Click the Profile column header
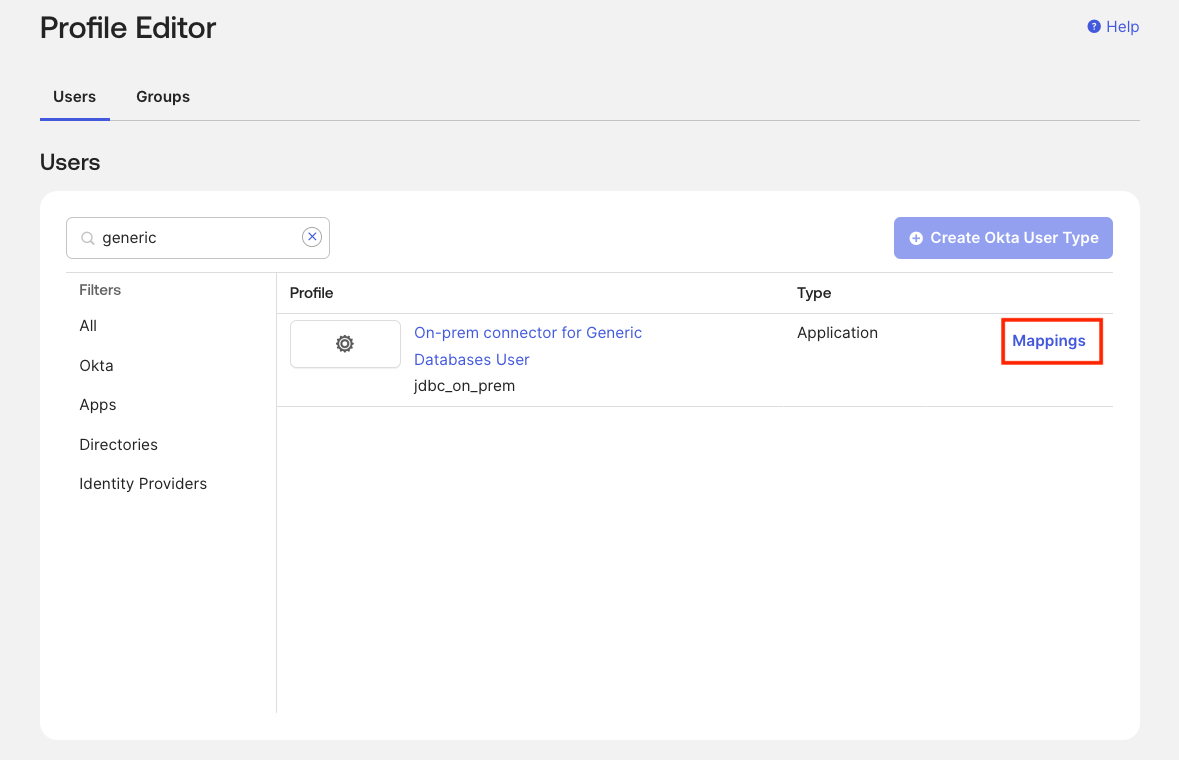1179x760 pixels. point(311,293)
